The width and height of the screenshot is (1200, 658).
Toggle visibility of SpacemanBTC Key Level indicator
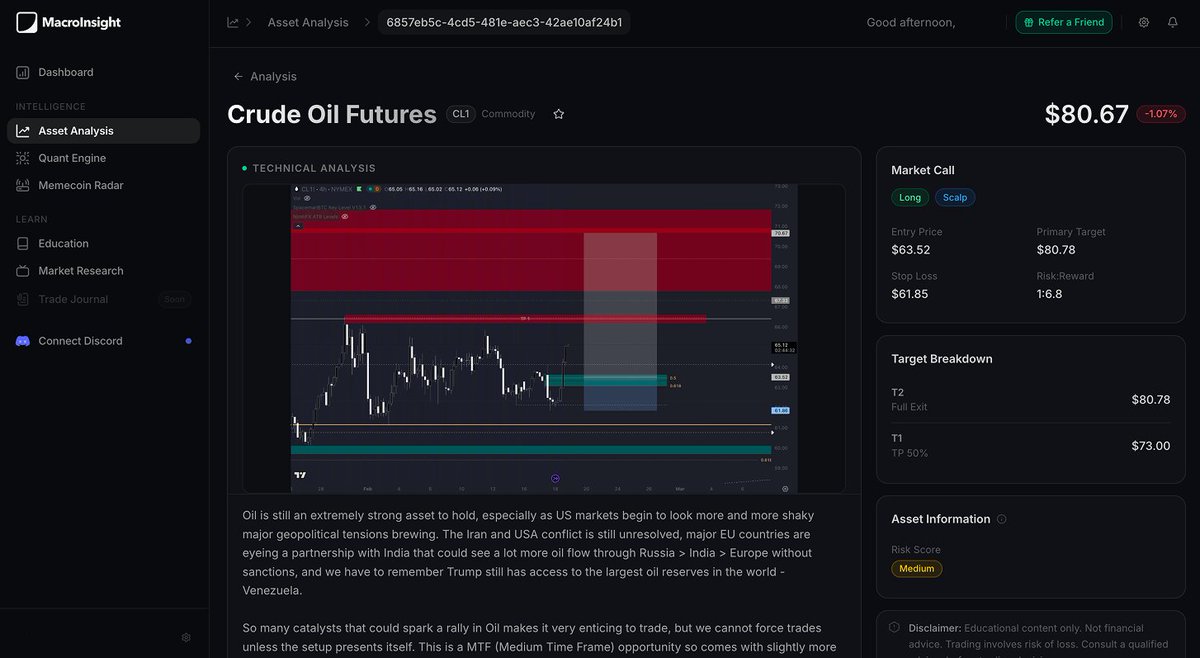click(x=372, y=208)
